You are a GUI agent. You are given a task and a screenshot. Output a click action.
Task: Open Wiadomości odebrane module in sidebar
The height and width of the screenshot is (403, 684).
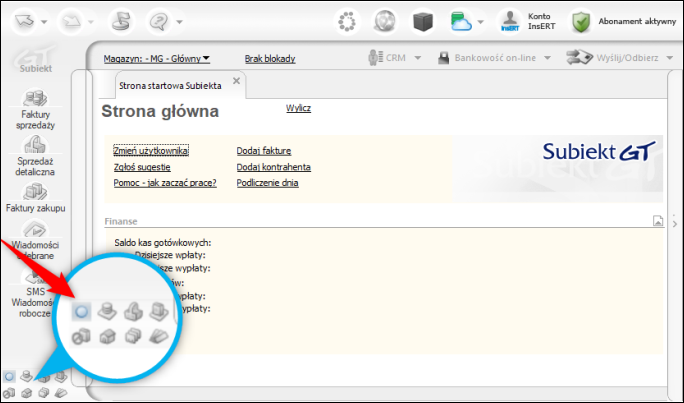(x=35, y=241)
